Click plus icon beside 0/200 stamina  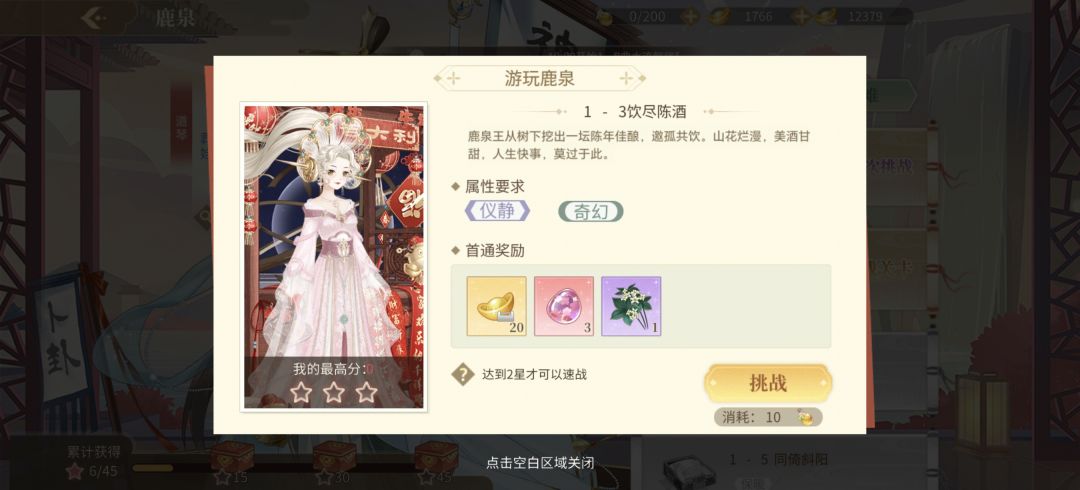(689, 17)
